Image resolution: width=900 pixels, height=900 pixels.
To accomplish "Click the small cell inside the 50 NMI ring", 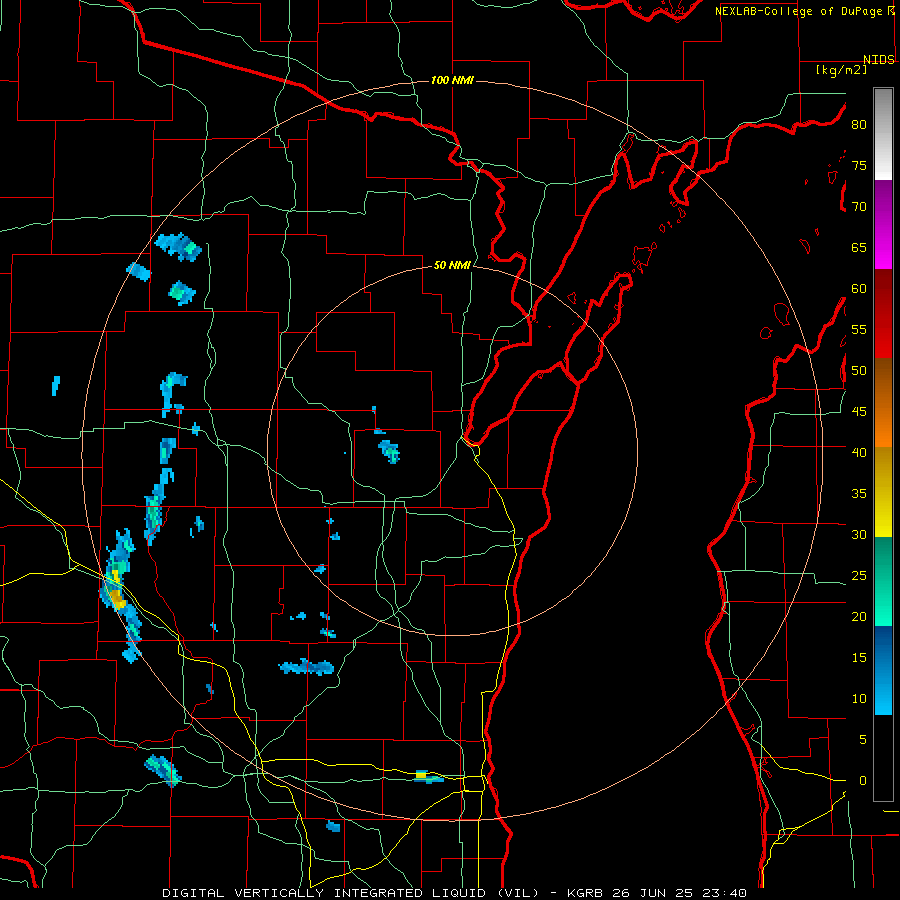I will (x=390, y=451).
